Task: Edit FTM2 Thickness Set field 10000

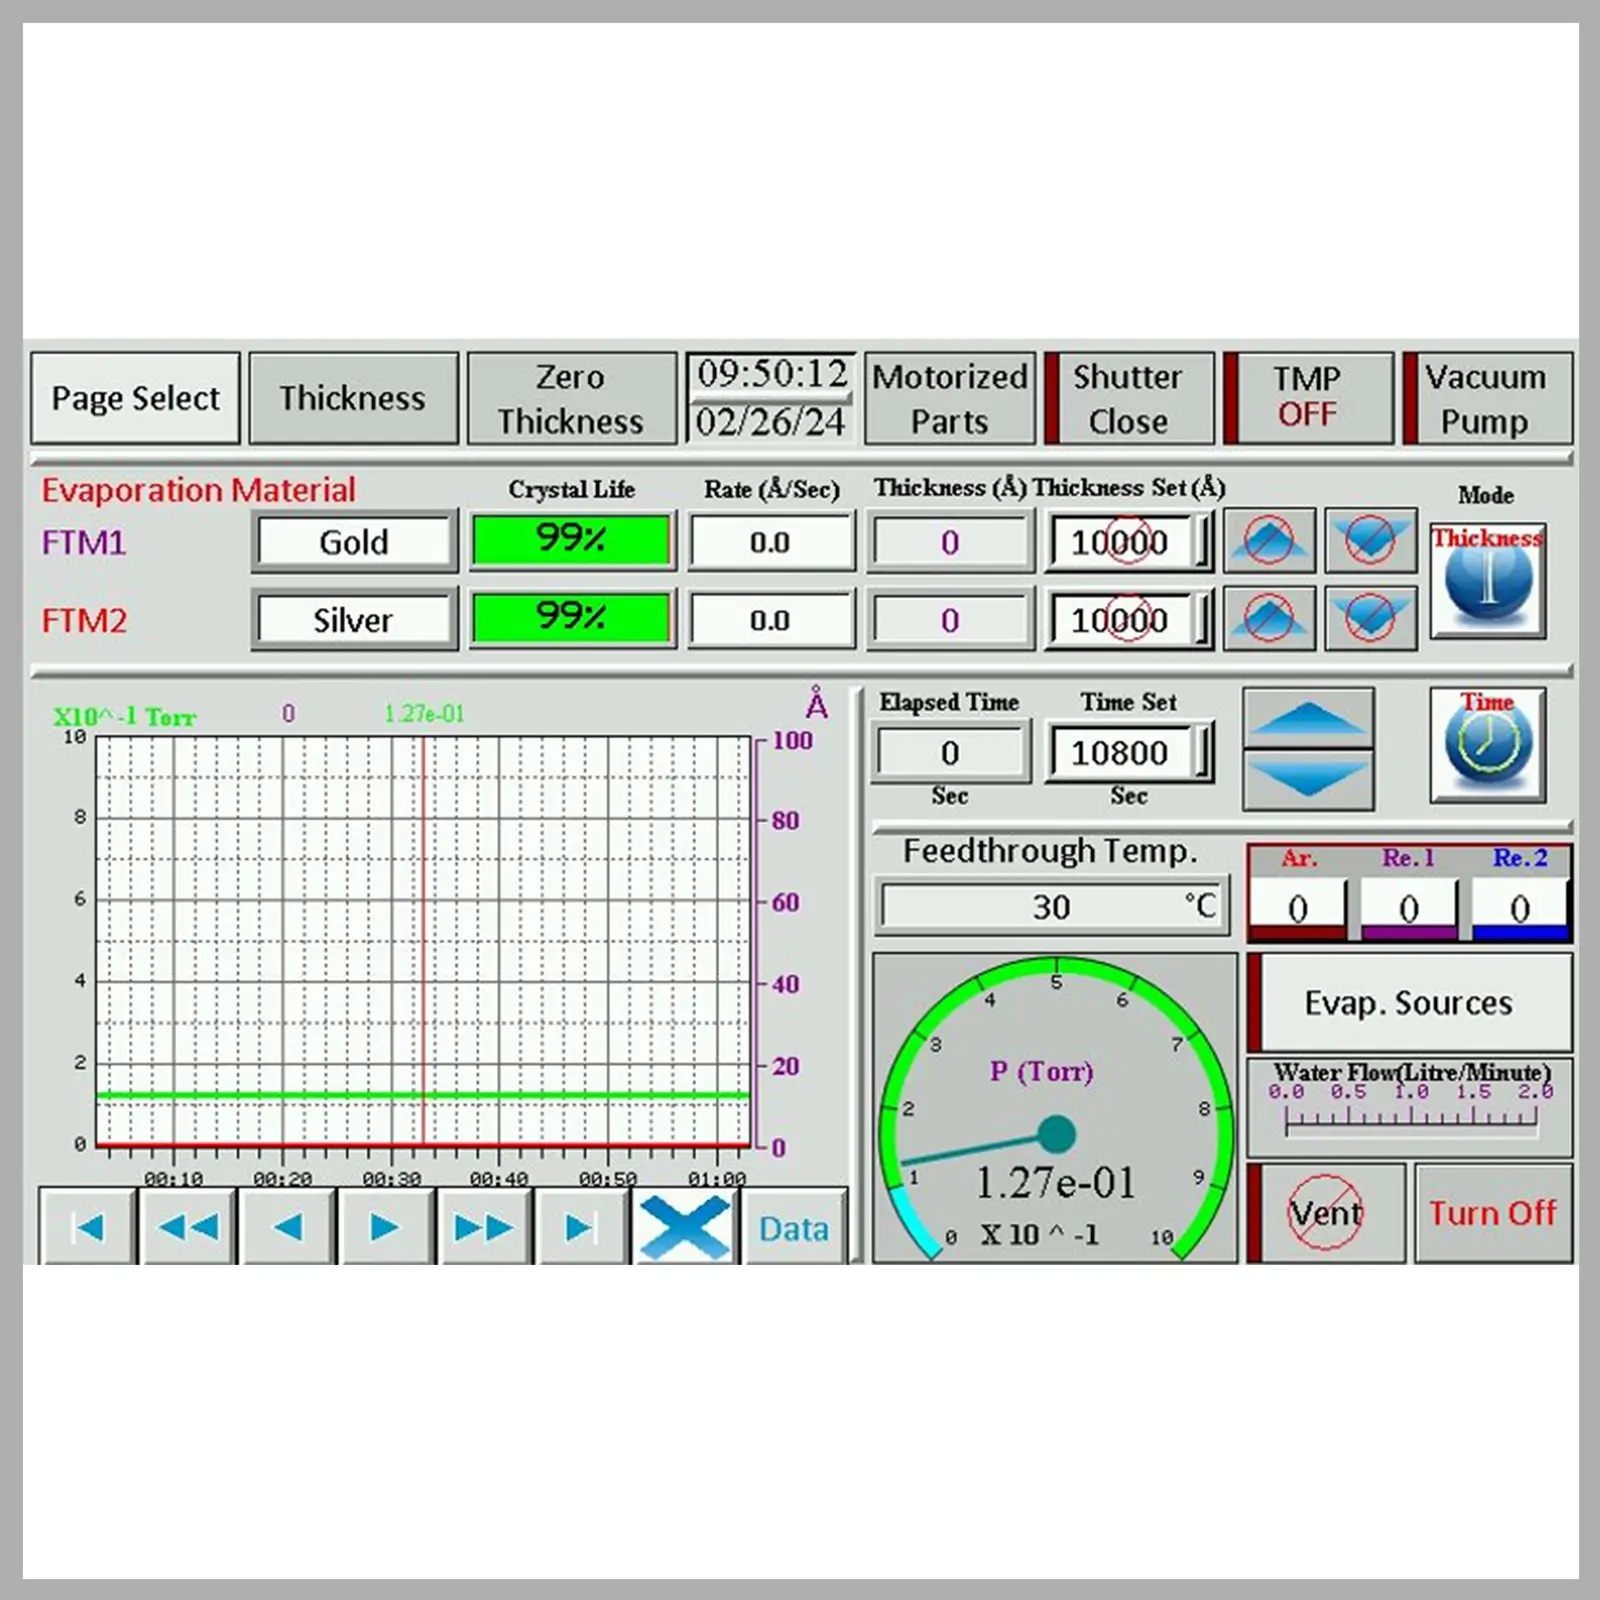Action: (1127, 620)
